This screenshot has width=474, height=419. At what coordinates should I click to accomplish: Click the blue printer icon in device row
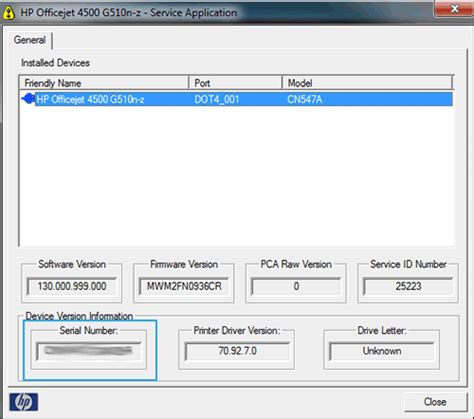(28, 99)
